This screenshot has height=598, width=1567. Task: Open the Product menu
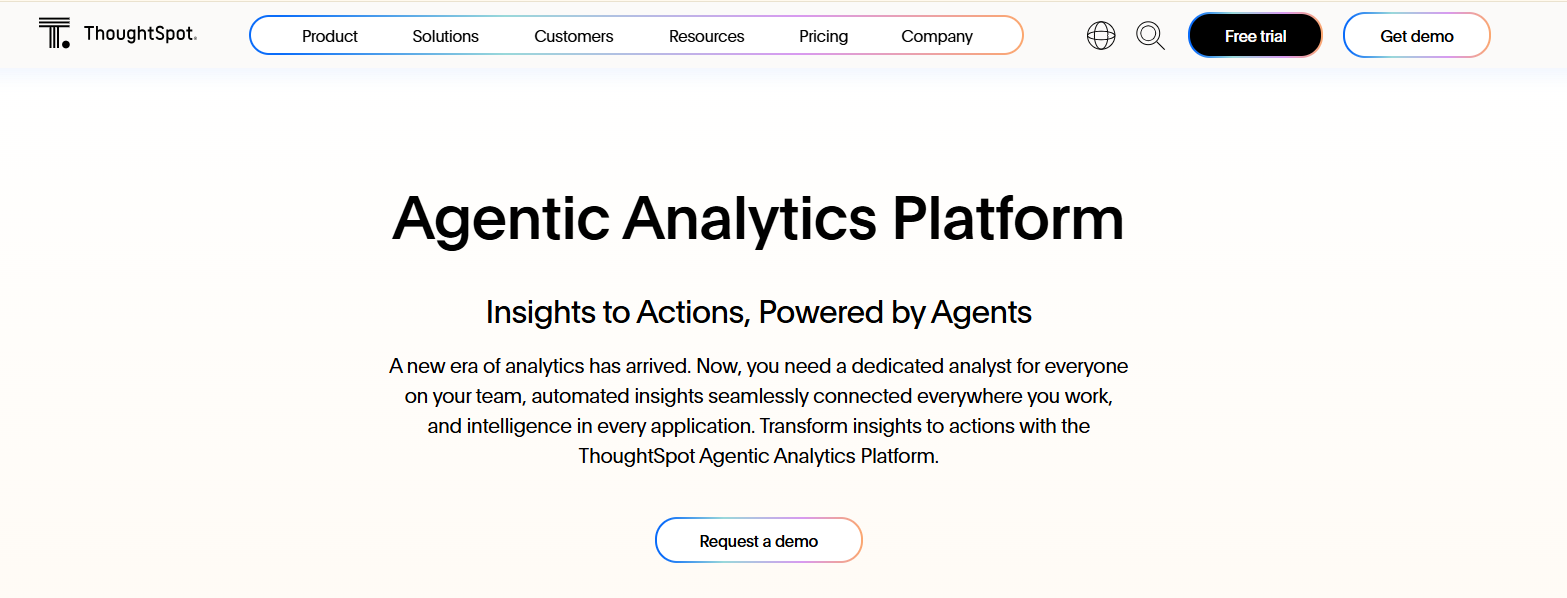coord(330,35)
